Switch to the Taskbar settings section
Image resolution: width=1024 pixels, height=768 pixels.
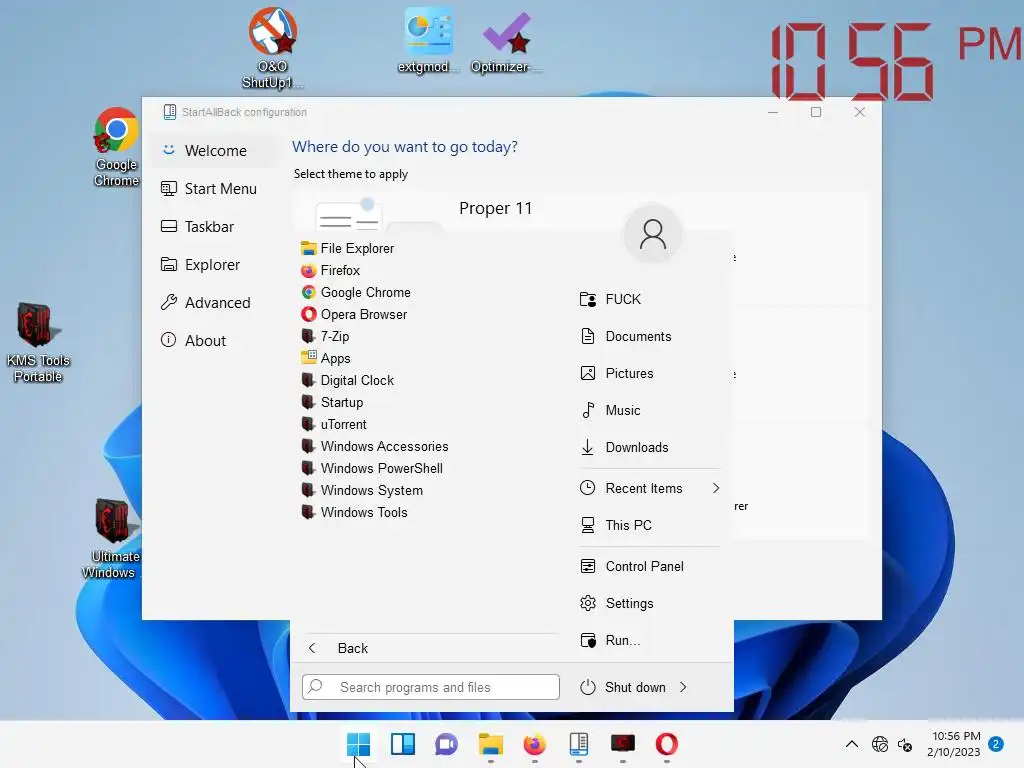tap(216, 227)
